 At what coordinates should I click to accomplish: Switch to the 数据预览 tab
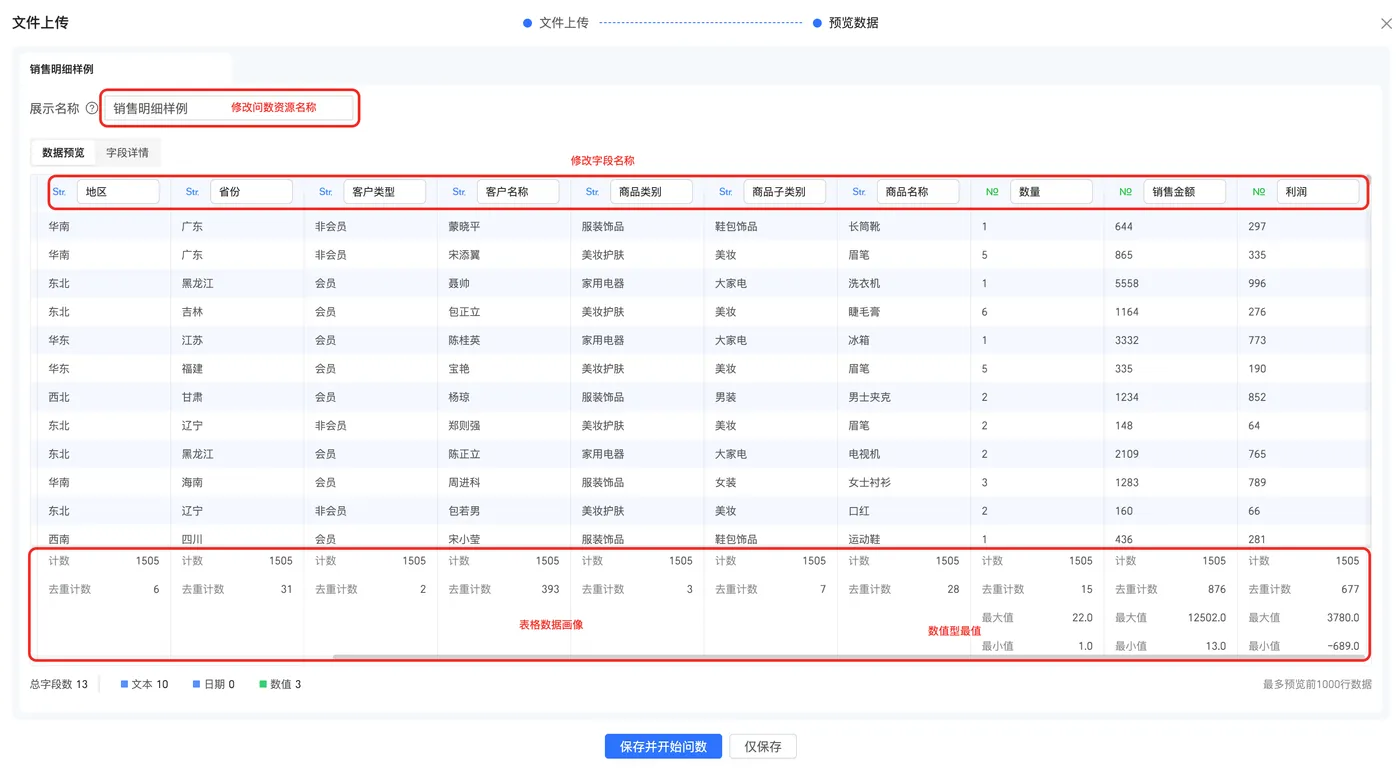63,153
